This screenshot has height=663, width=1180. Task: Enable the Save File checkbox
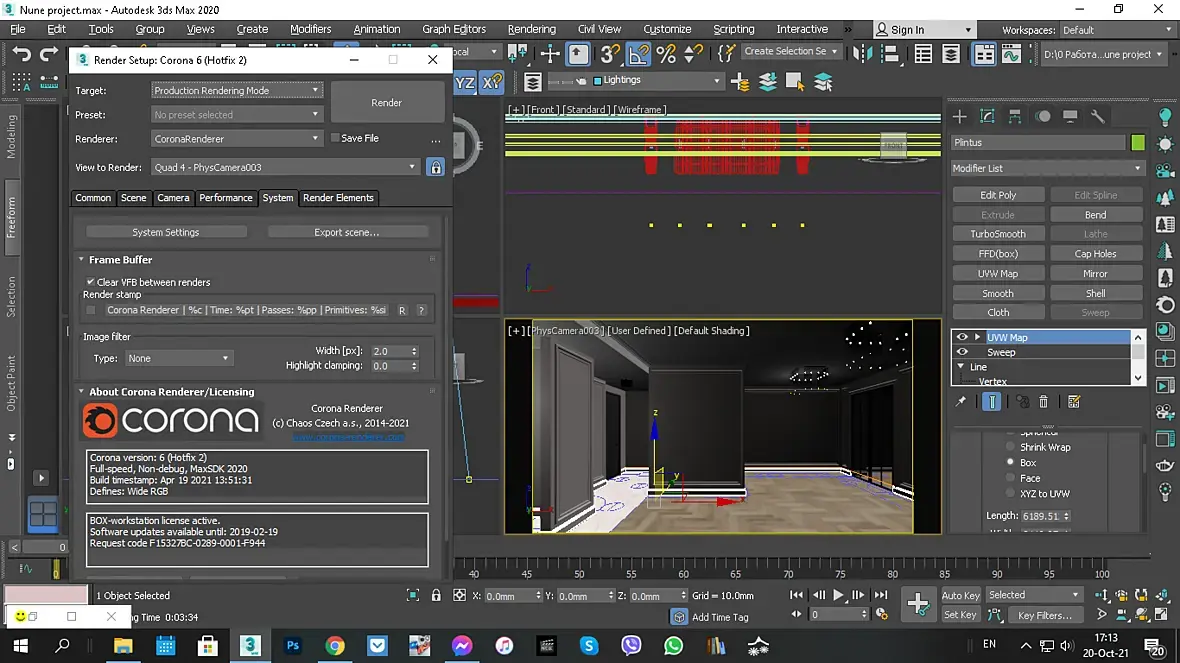(x=335, y=139)
